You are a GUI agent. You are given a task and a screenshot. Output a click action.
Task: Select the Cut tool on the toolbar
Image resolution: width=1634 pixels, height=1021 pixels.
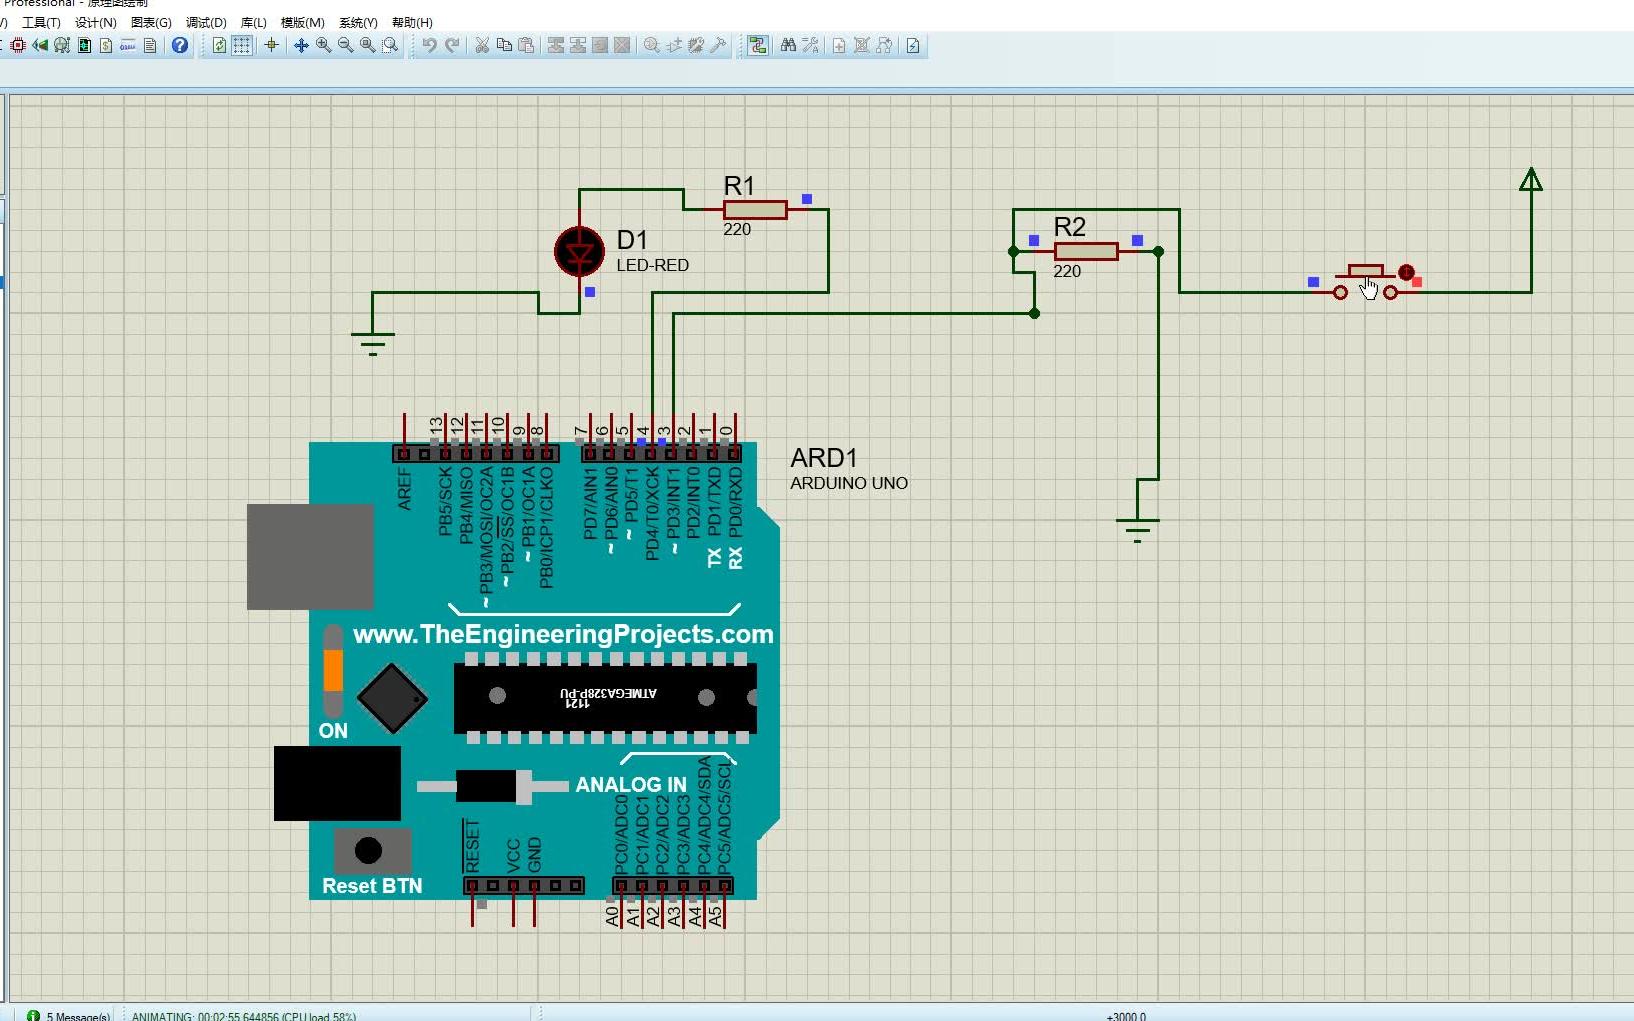483,45
